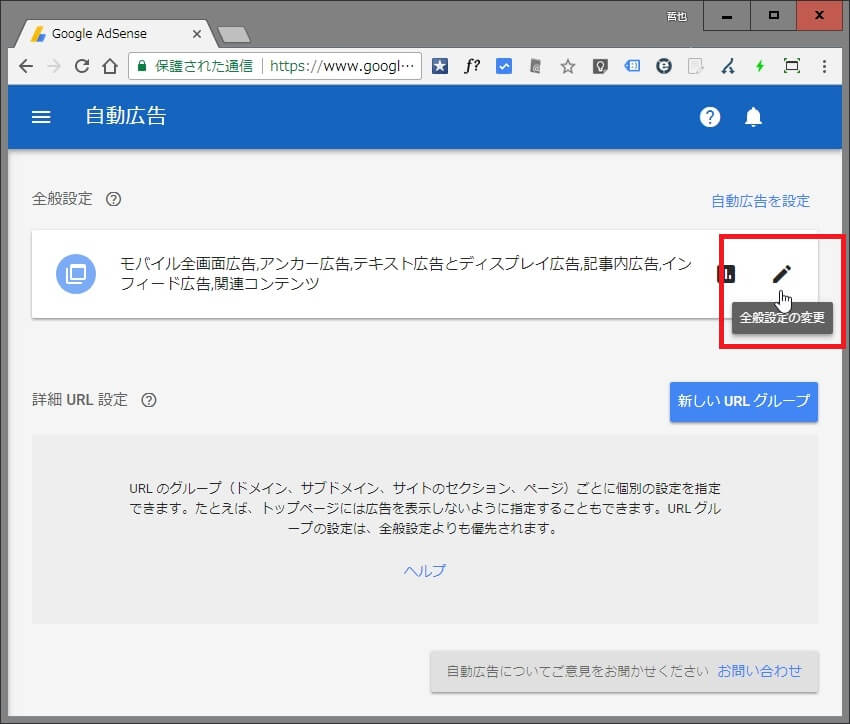Open the notifications bell
Viewport: 850px width, 724px height.
(754, 117)
